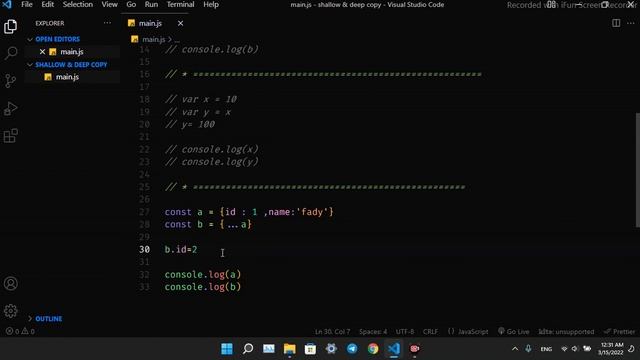Open Microsoft Store from the taskbar
This screenshot has height=360, width=640.
[310, 349]
